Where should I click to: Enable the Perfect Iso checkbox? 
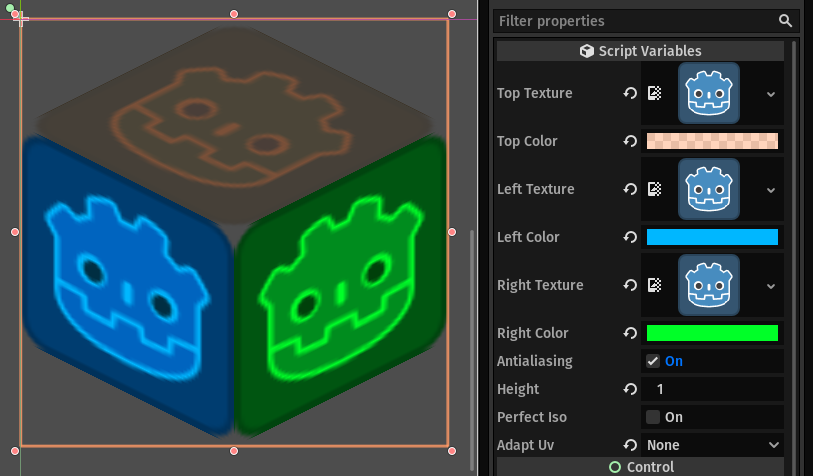coord(653,417)
